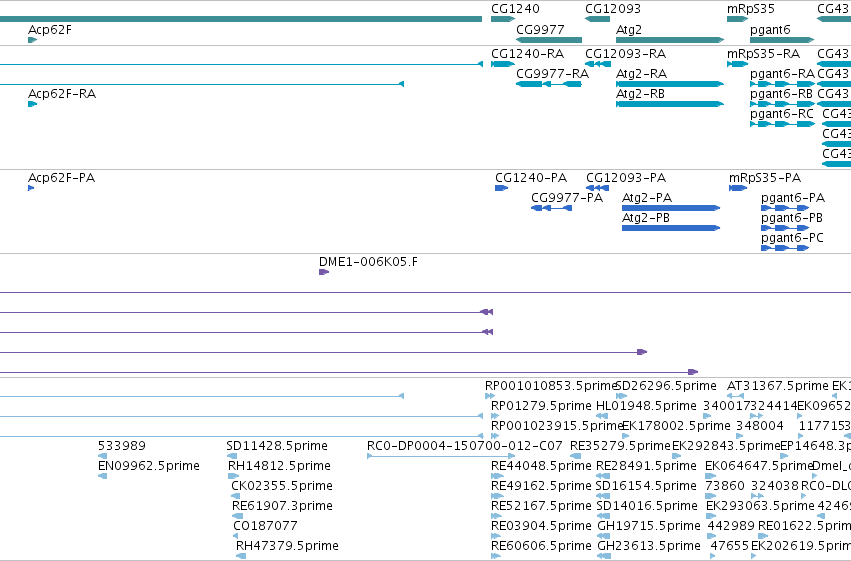Select the RC0-DP0004-150700-012-C07 feature
Viewport: 851px width, 561px height.
pyautogui.click(x=441, y=456)
